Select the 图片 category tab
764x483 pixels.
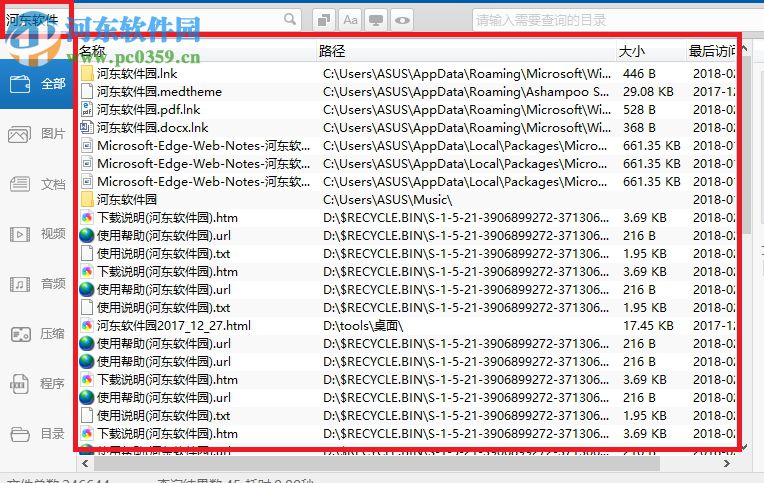click(37, 134)
